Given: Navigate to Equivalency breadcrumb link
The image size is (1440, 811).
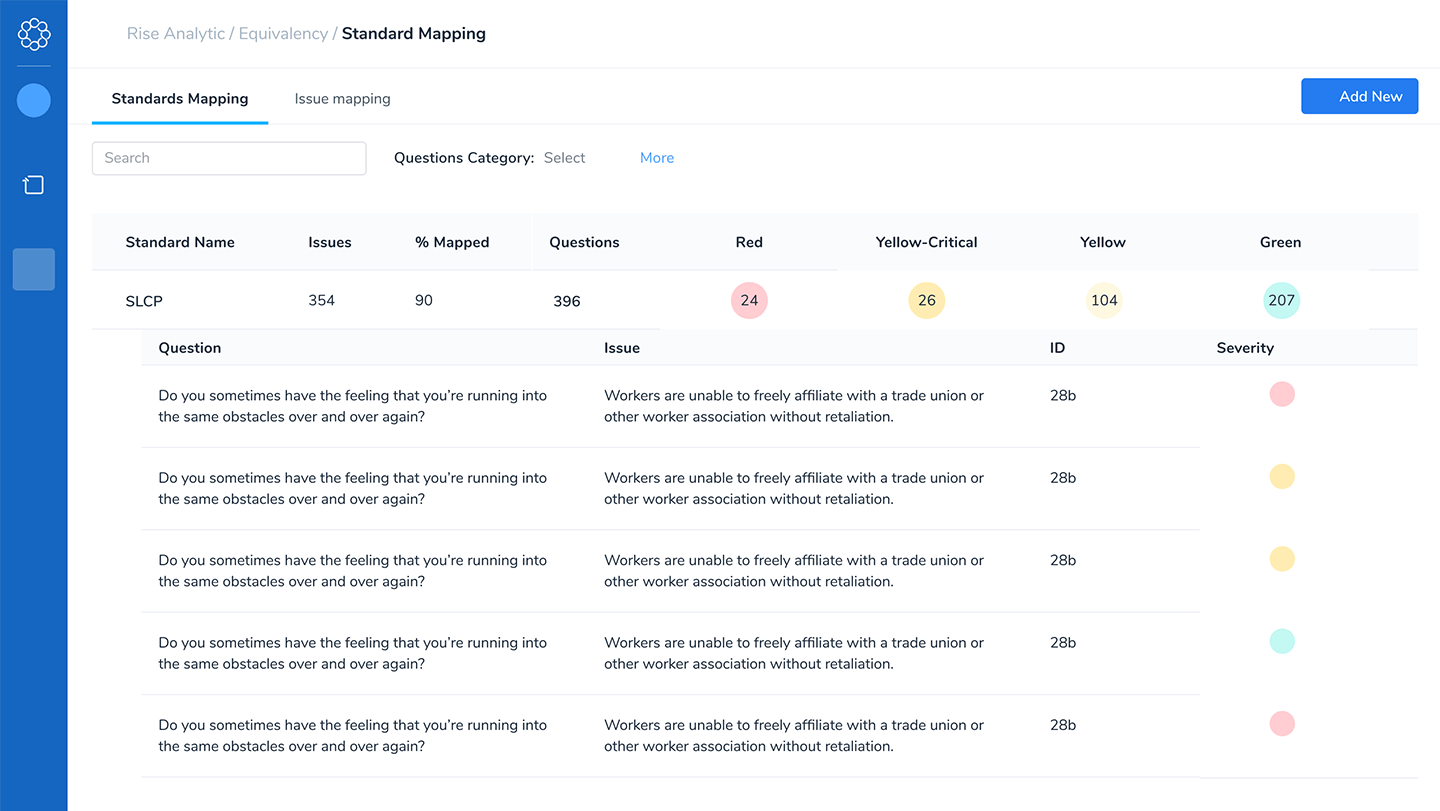Looking at the screenshot, I should (x=283, y=34).
